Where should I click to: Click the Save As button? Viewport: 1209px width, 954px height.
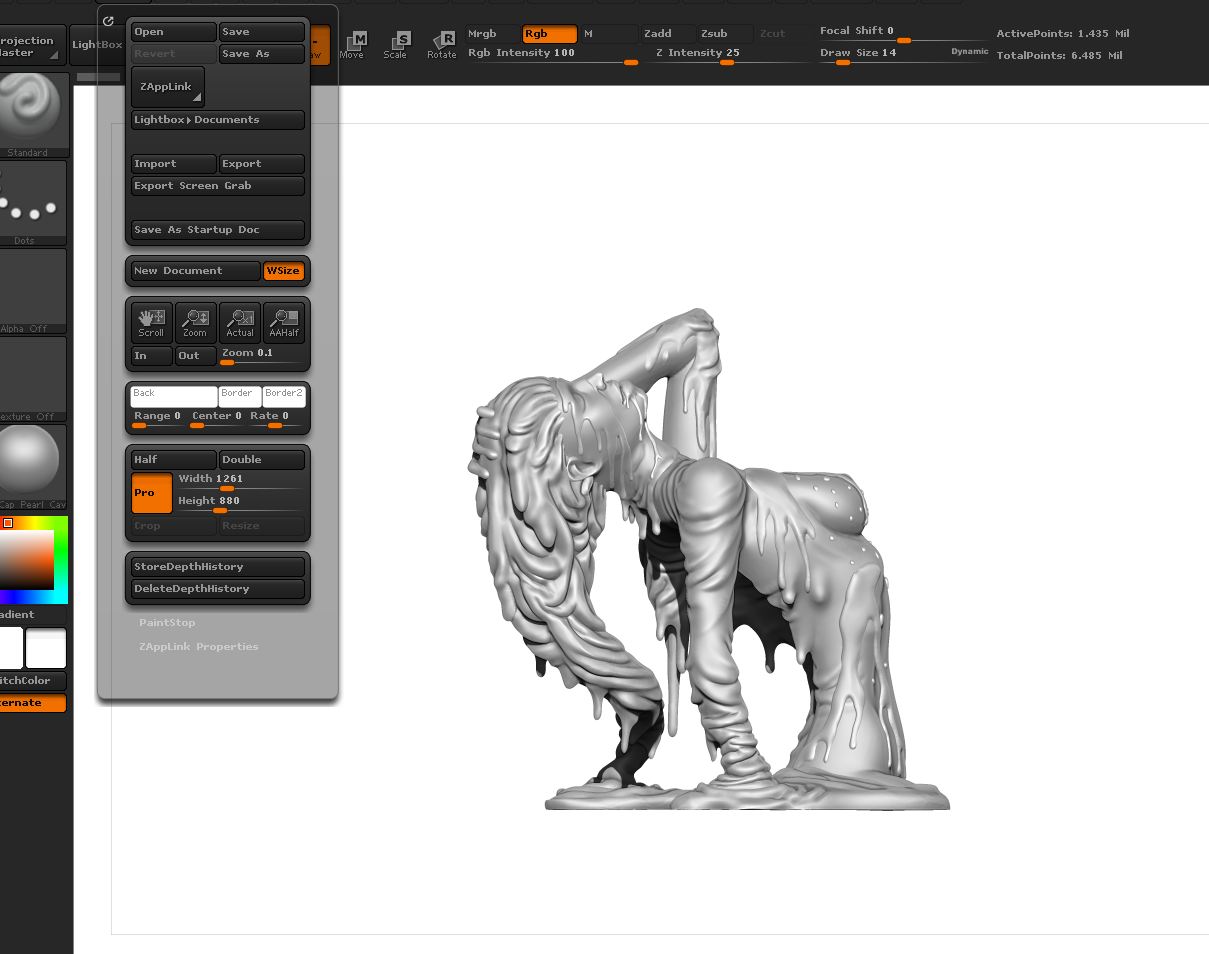[x=262, y=54]
